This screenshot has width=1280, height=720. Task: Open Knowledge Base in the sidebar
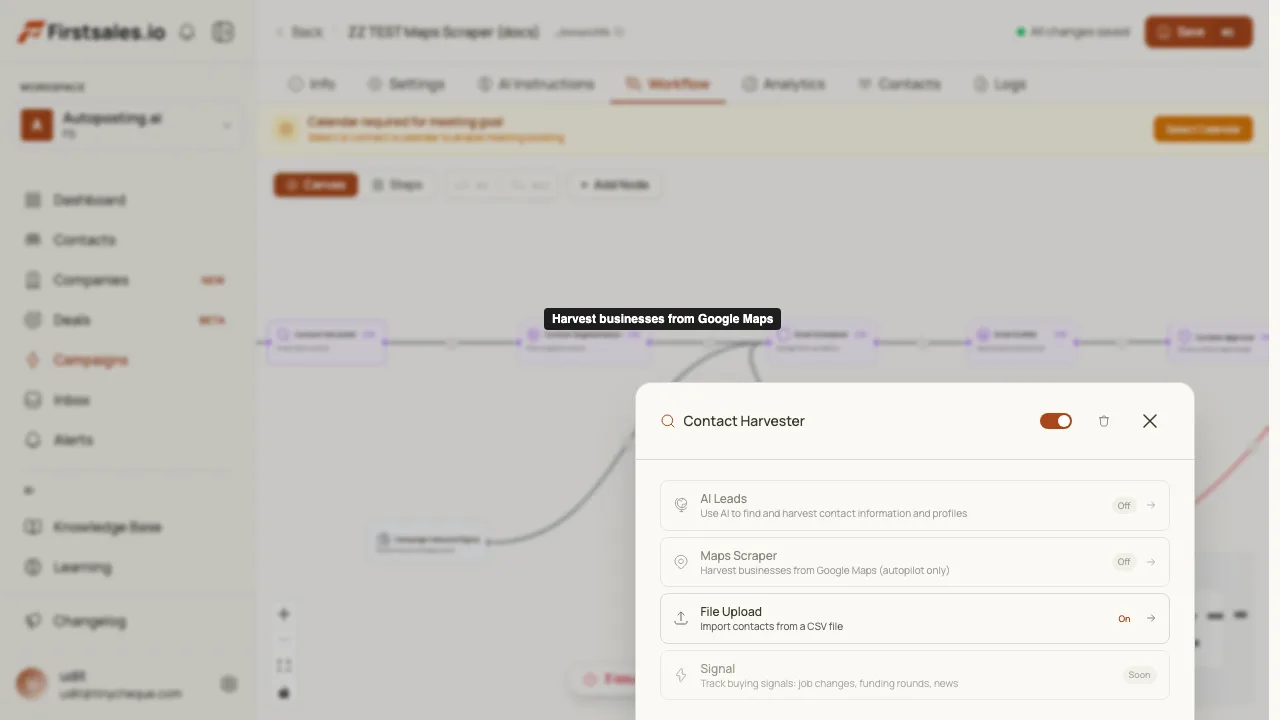point(127,527)
